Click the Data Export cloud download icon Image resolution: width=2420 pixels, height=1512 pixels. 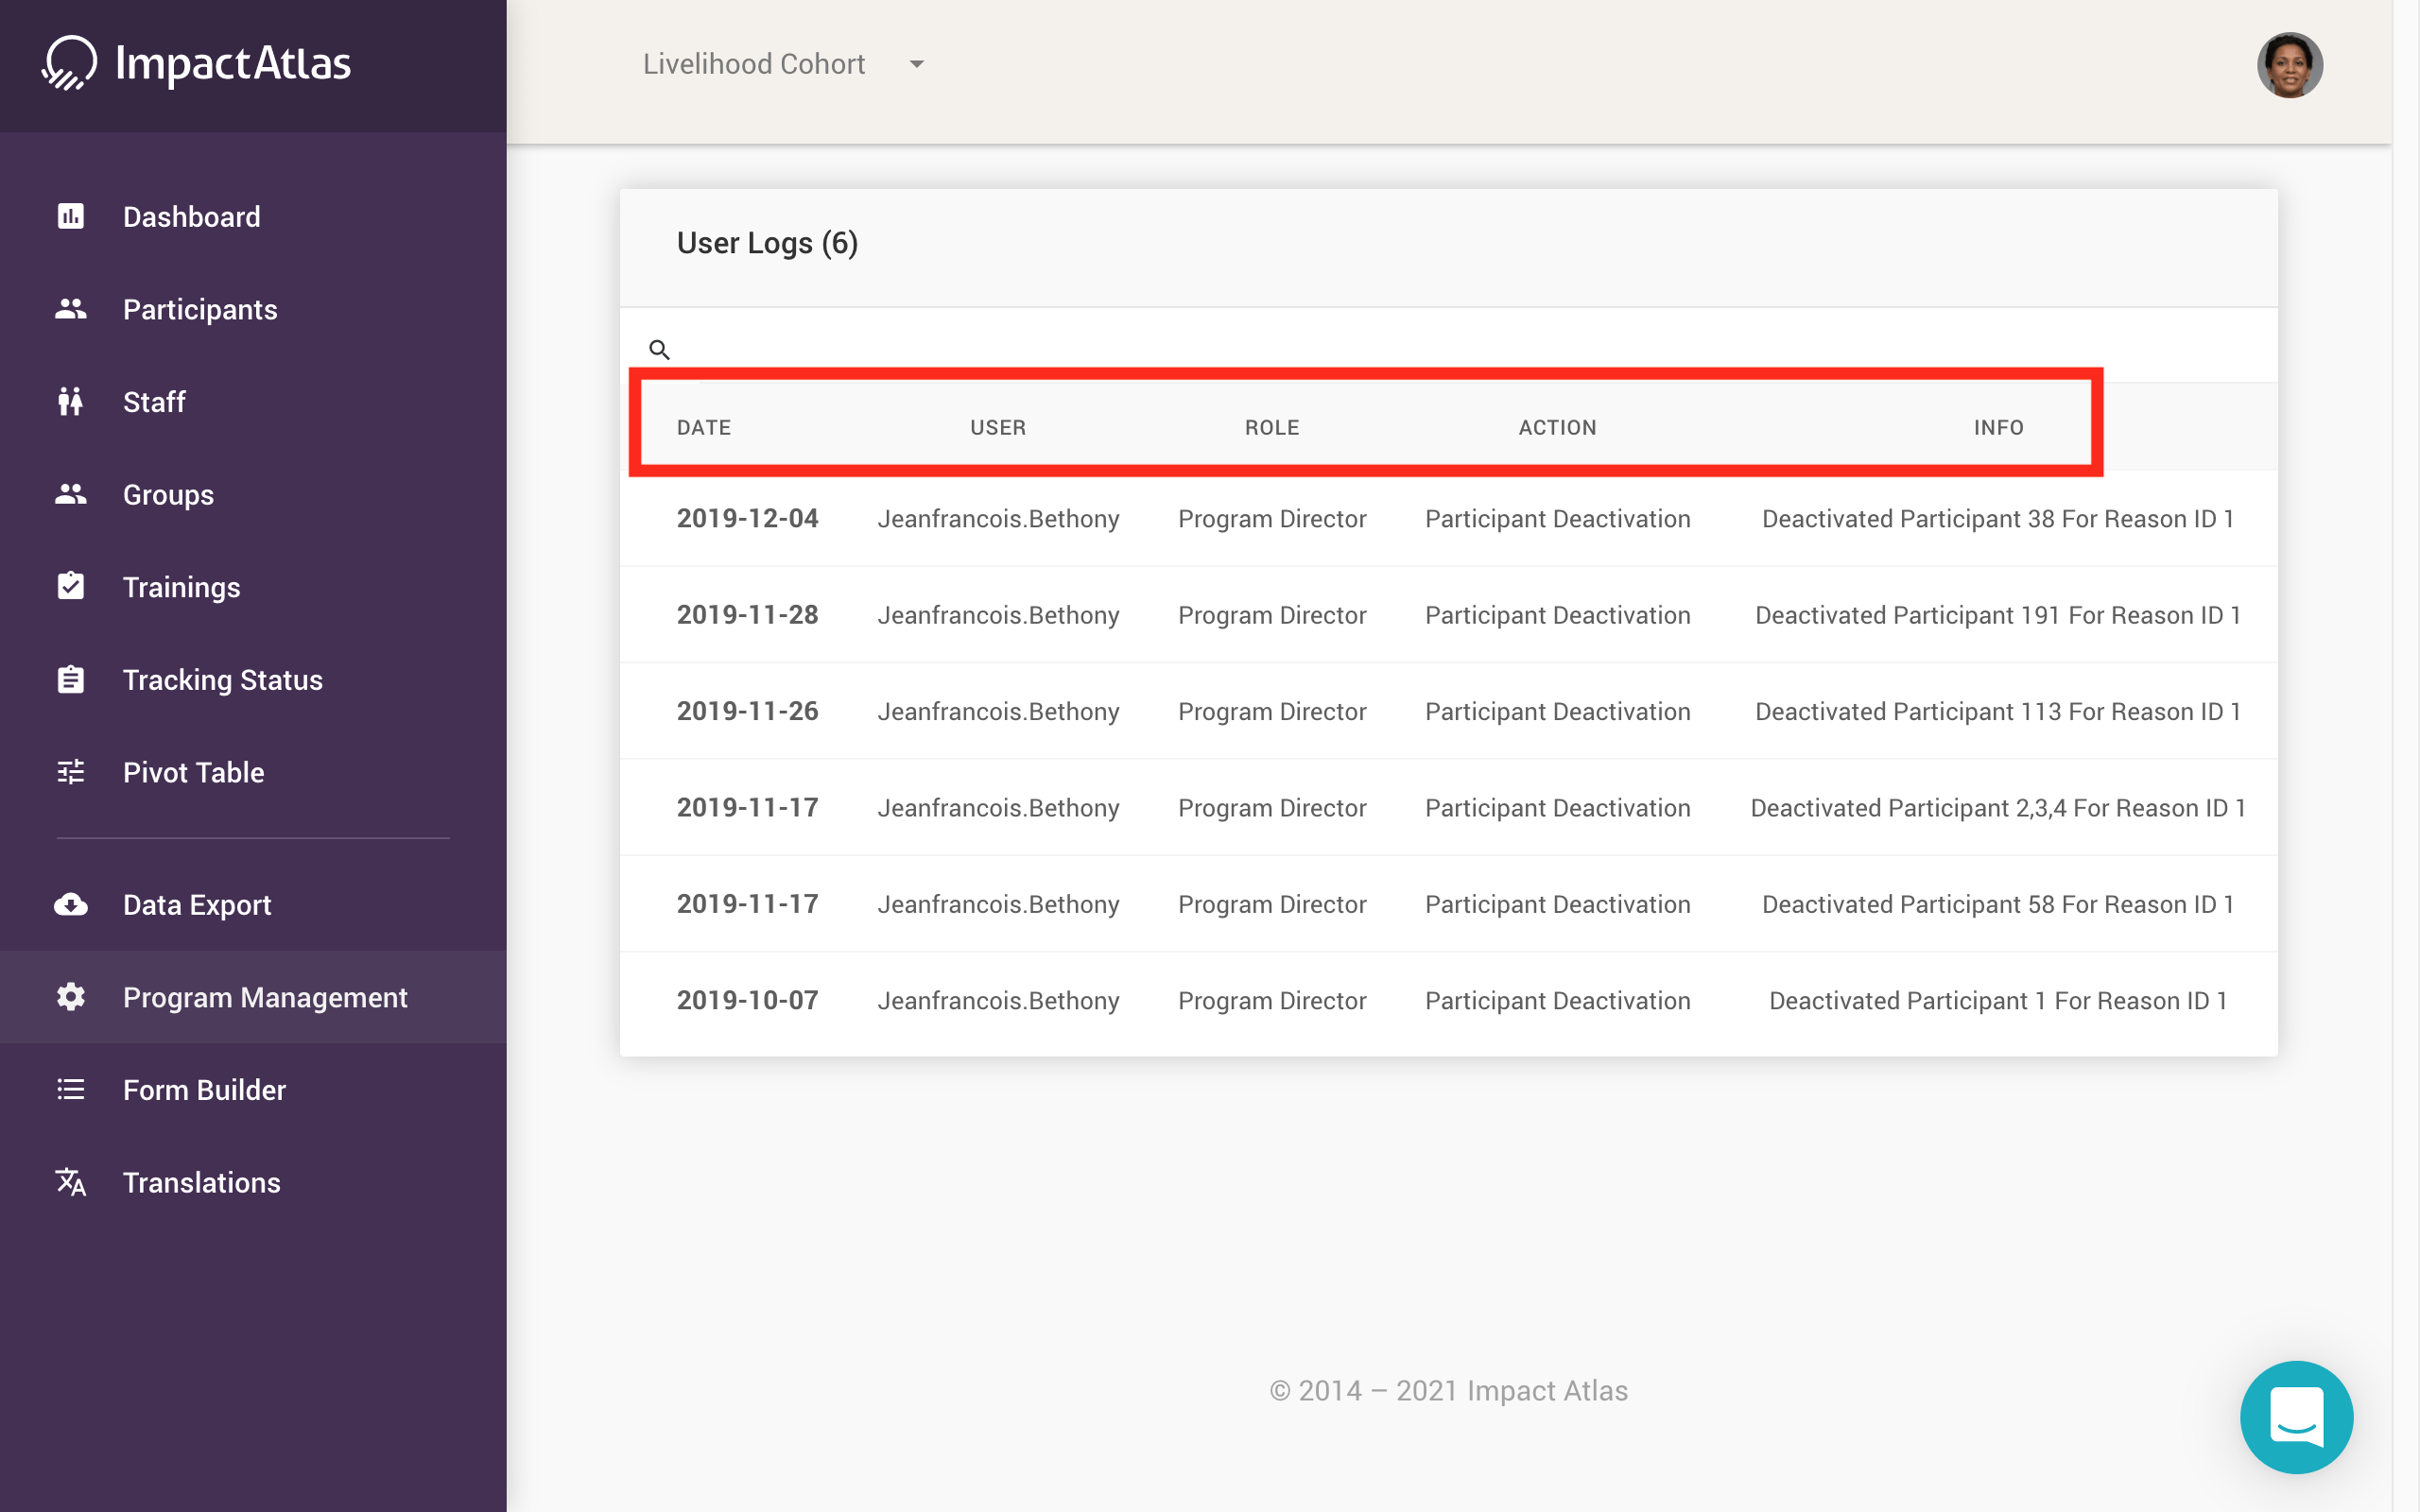(x=70, y=905)
